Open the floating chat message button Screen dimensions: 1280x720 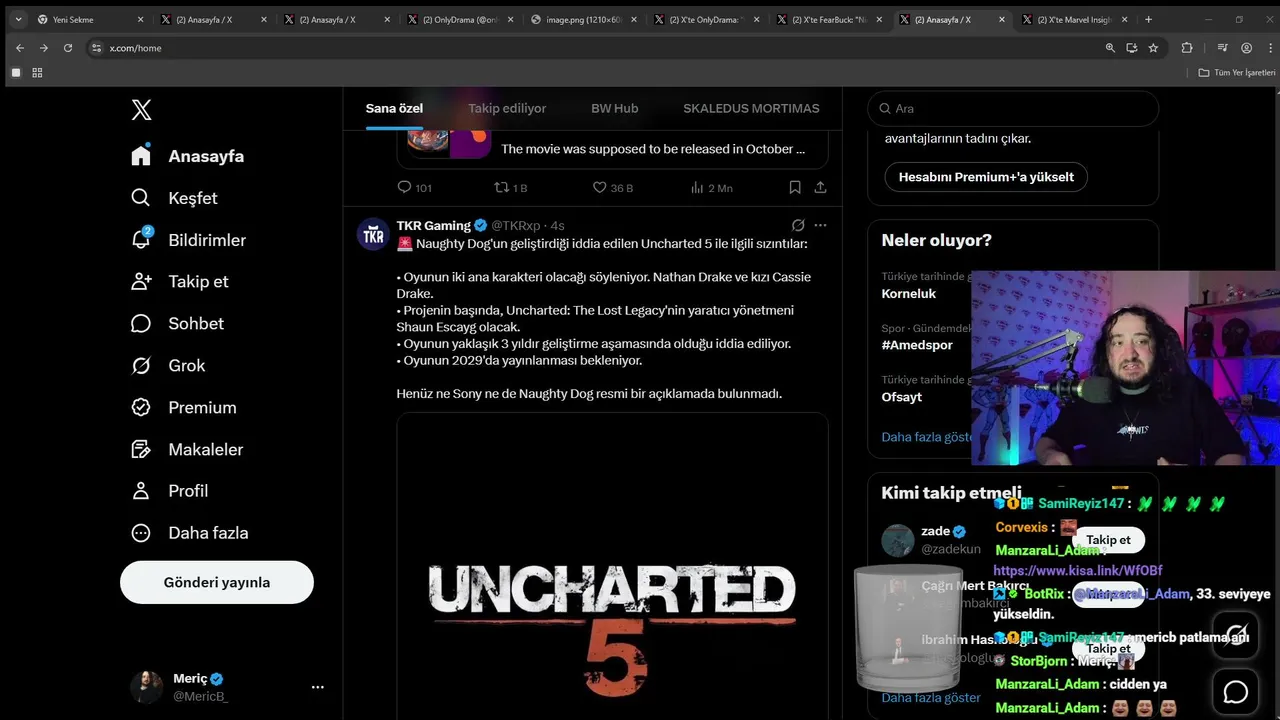click(1236, 692)
